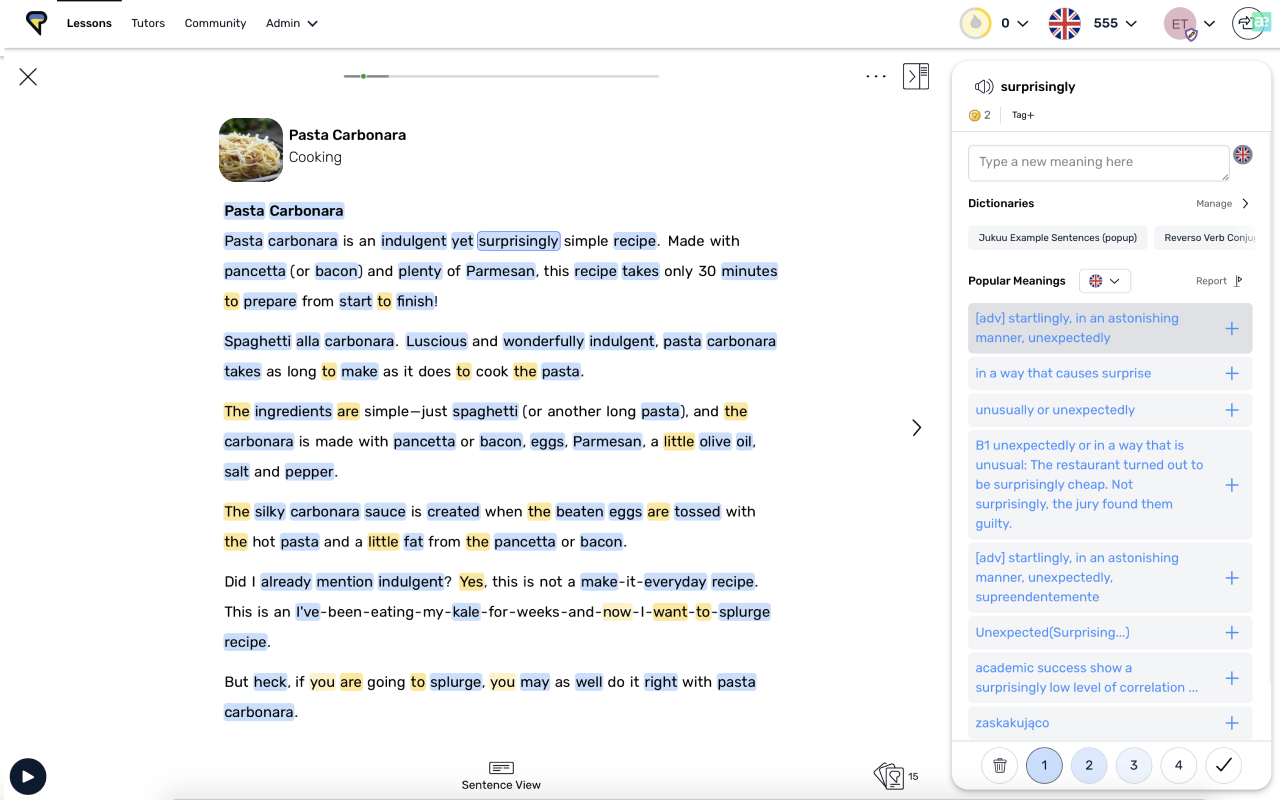
Task: Open lesson options via the three-dots icon
Action: click(875, 76)
